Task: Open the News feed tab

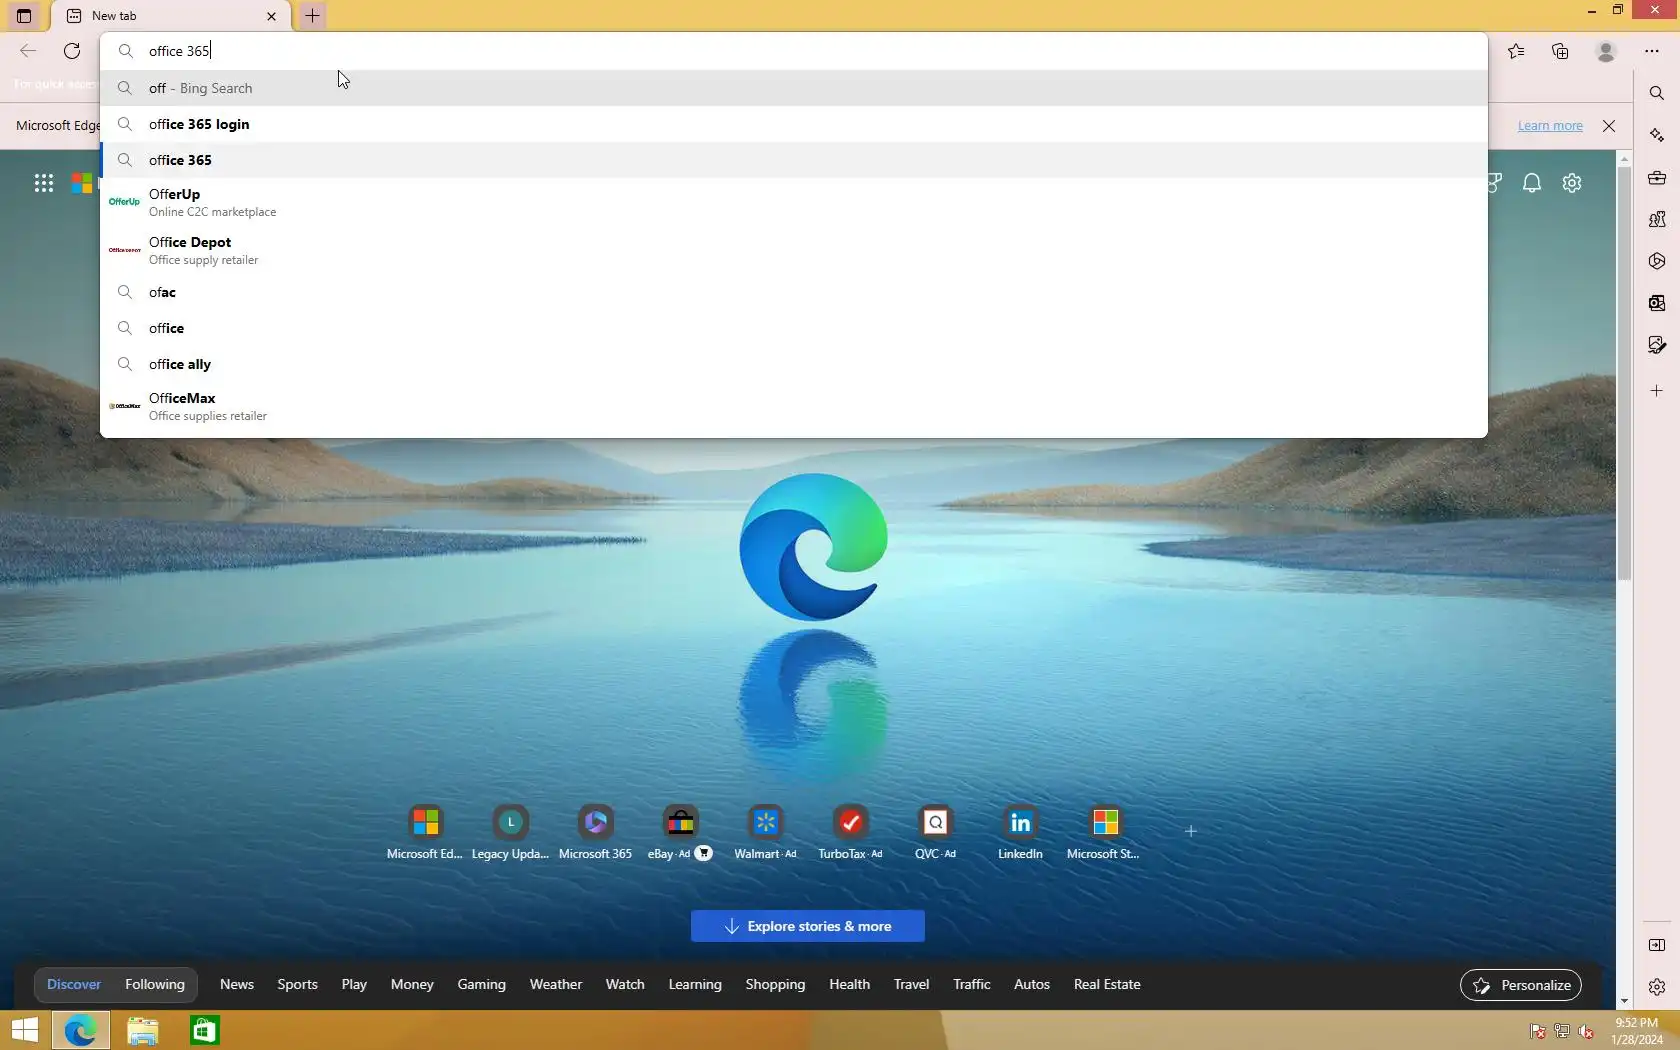Action: click(237, 984)
